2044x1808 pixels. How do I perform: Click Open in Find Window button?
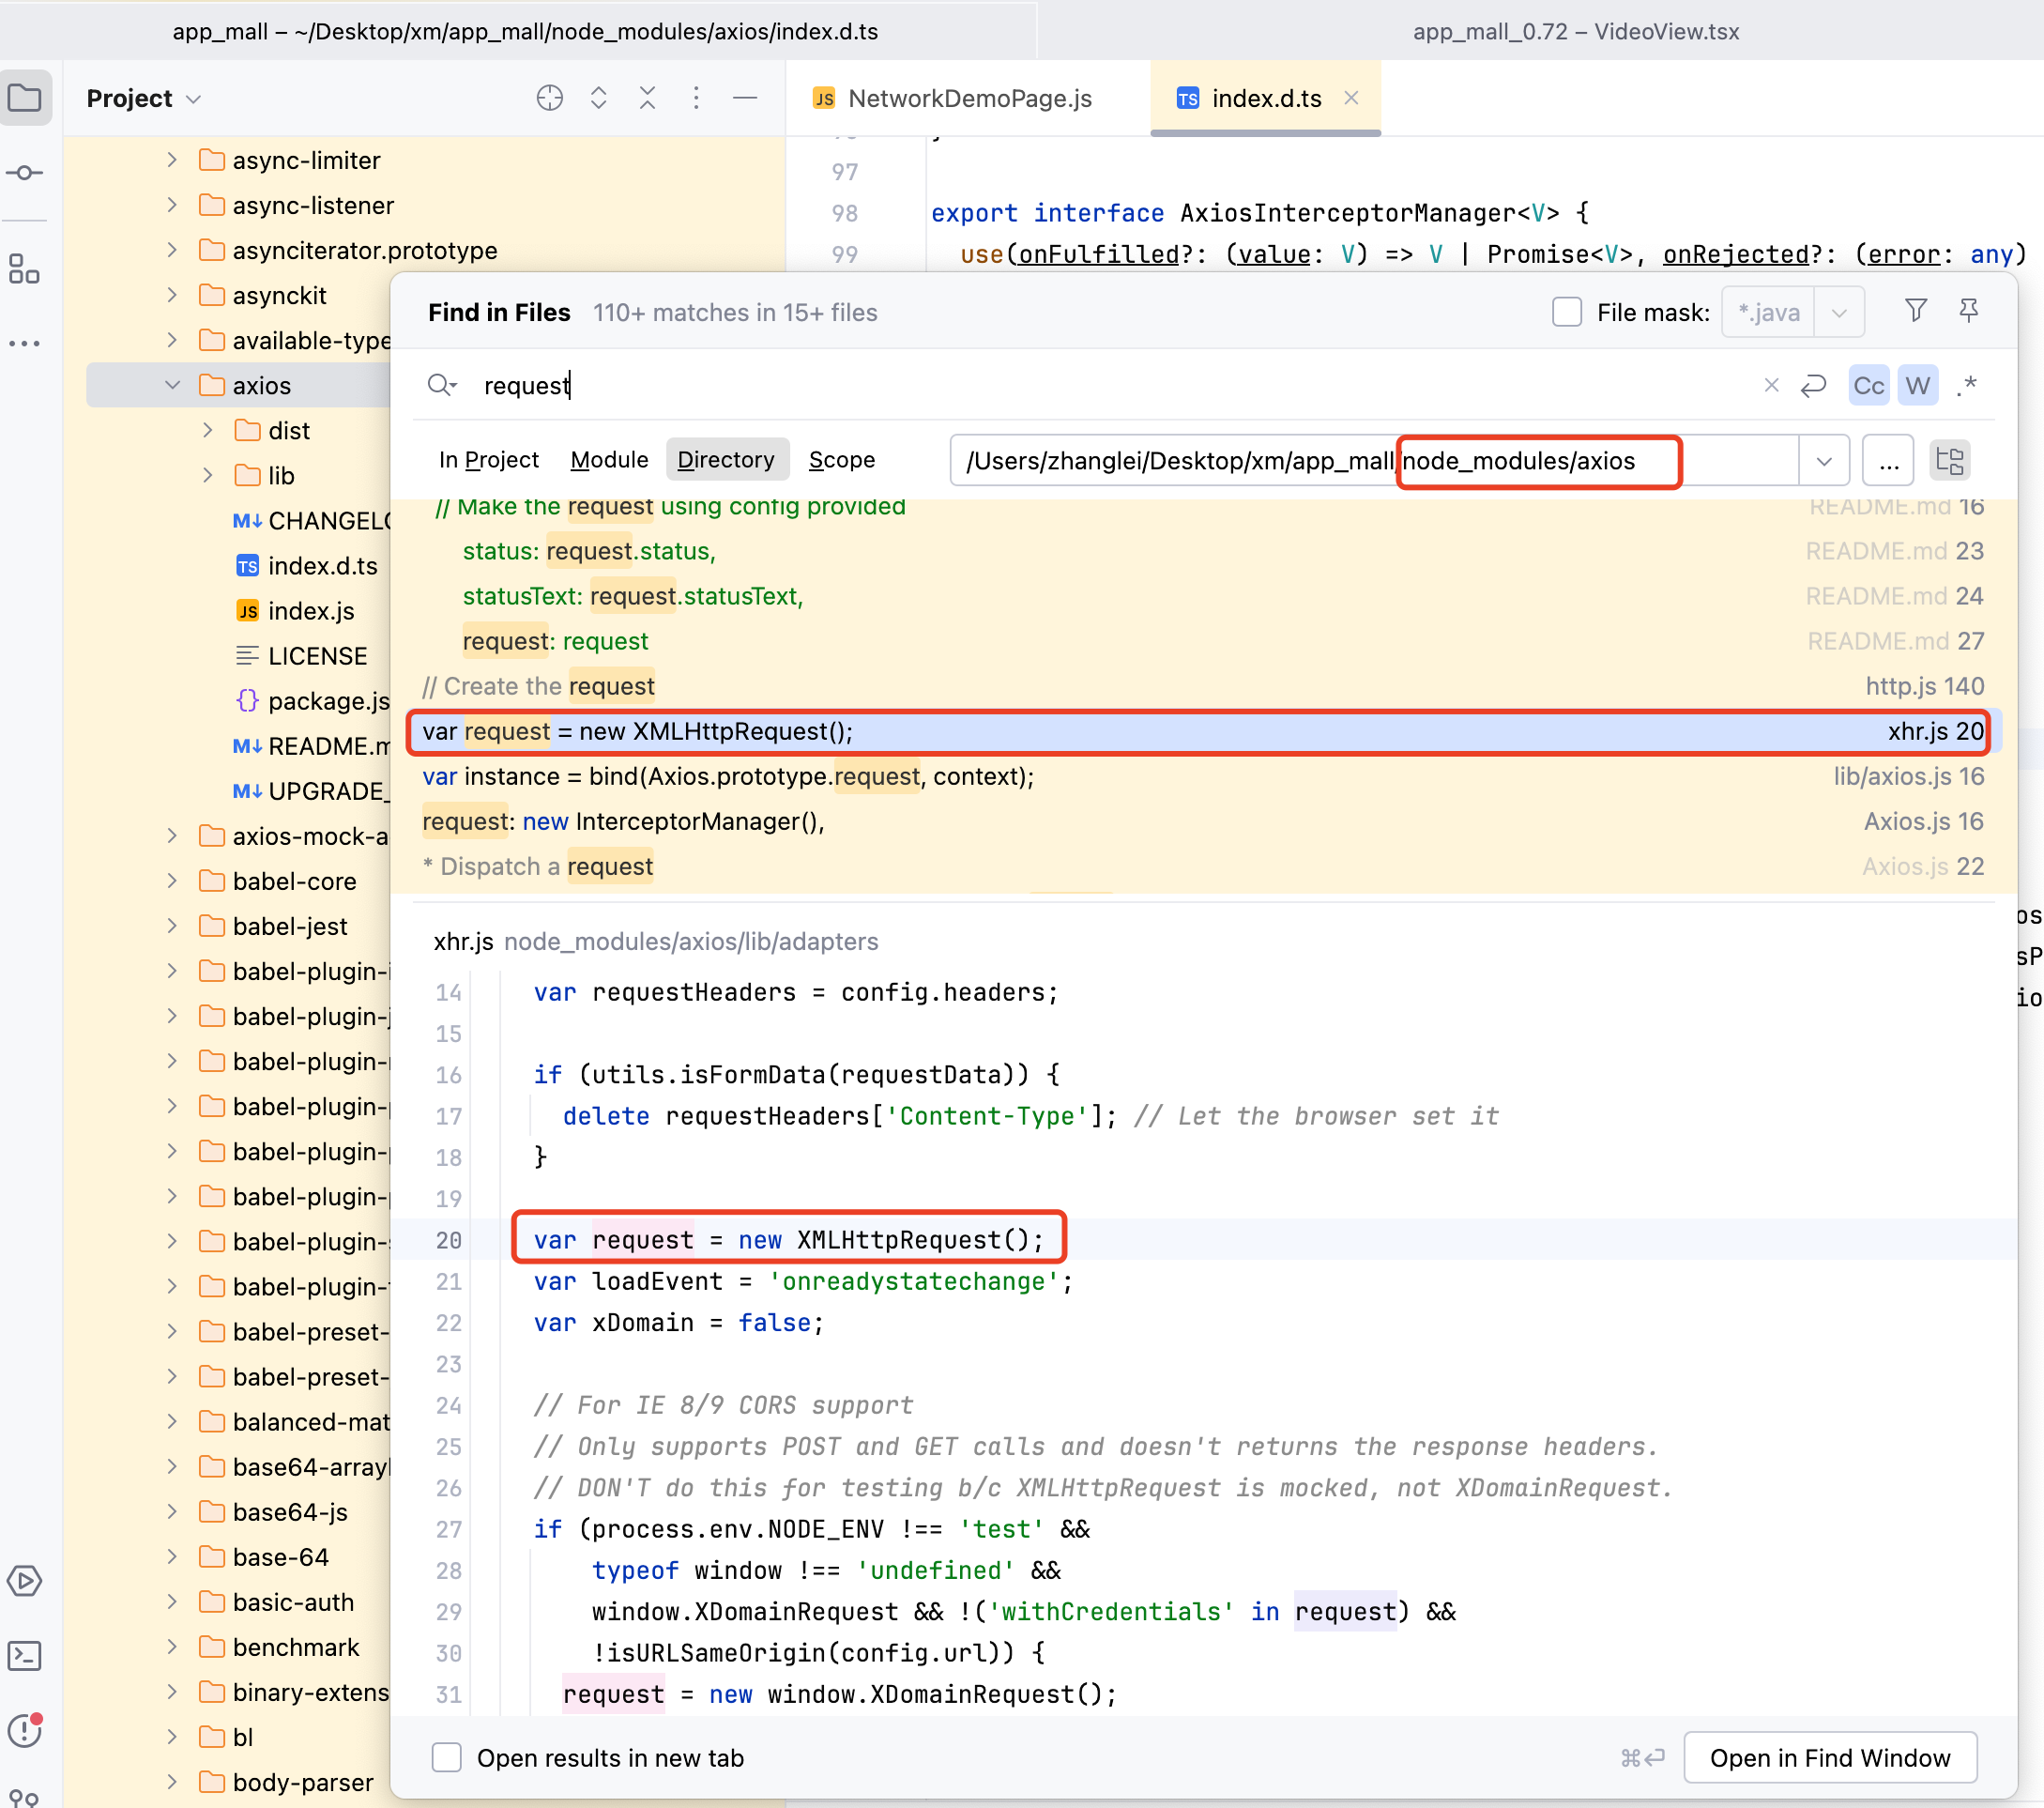[1829, 1758]
